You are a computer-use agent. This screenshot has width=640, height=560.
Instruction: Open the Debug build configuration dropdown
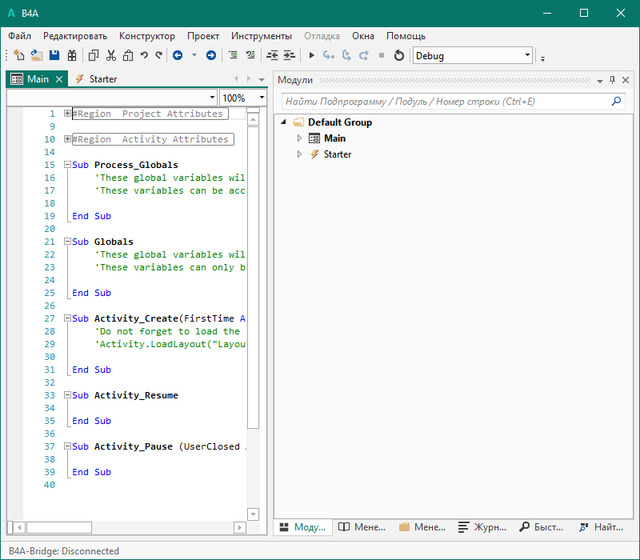(x=527, y=56)
